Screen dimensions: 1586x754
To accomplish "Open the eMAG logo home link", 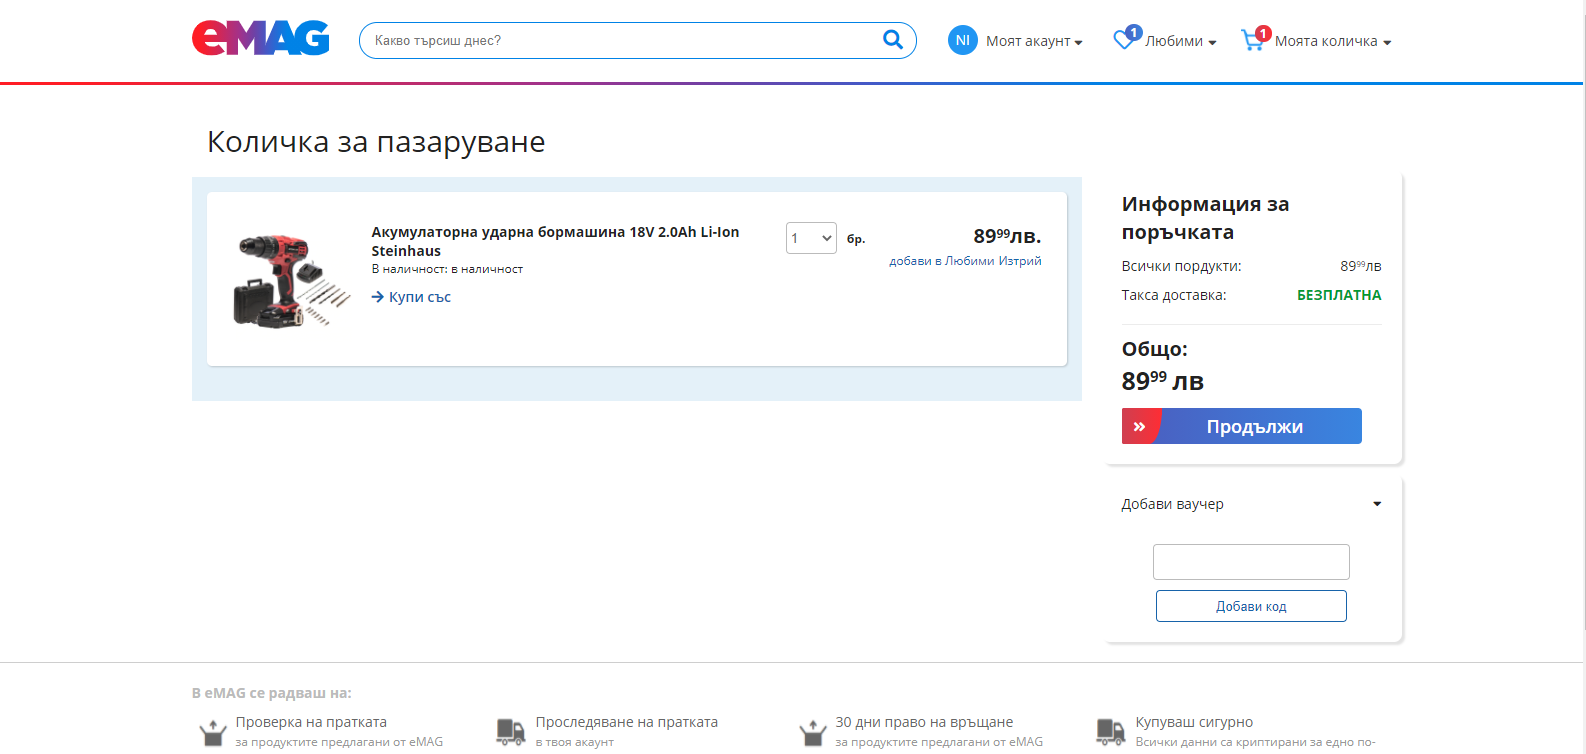I will 261,38.
